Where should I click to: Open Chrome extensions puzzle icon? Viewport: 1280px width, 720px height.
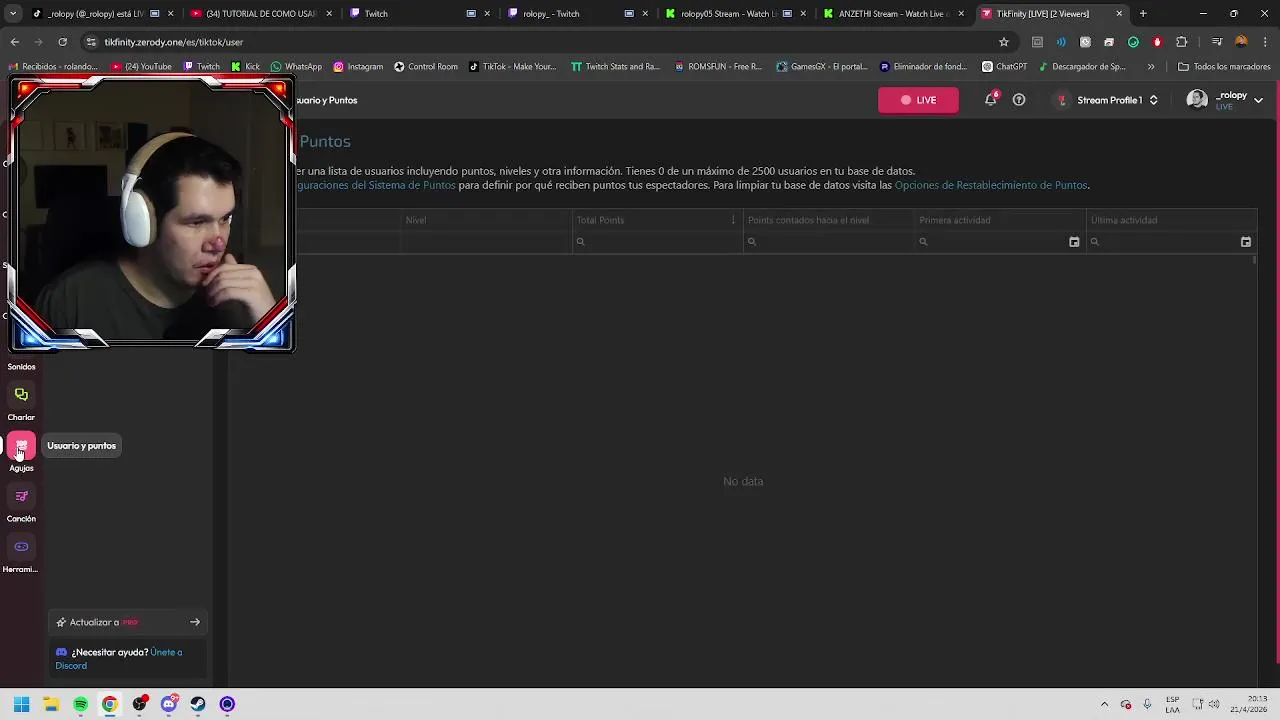(x=1181, y=42)
